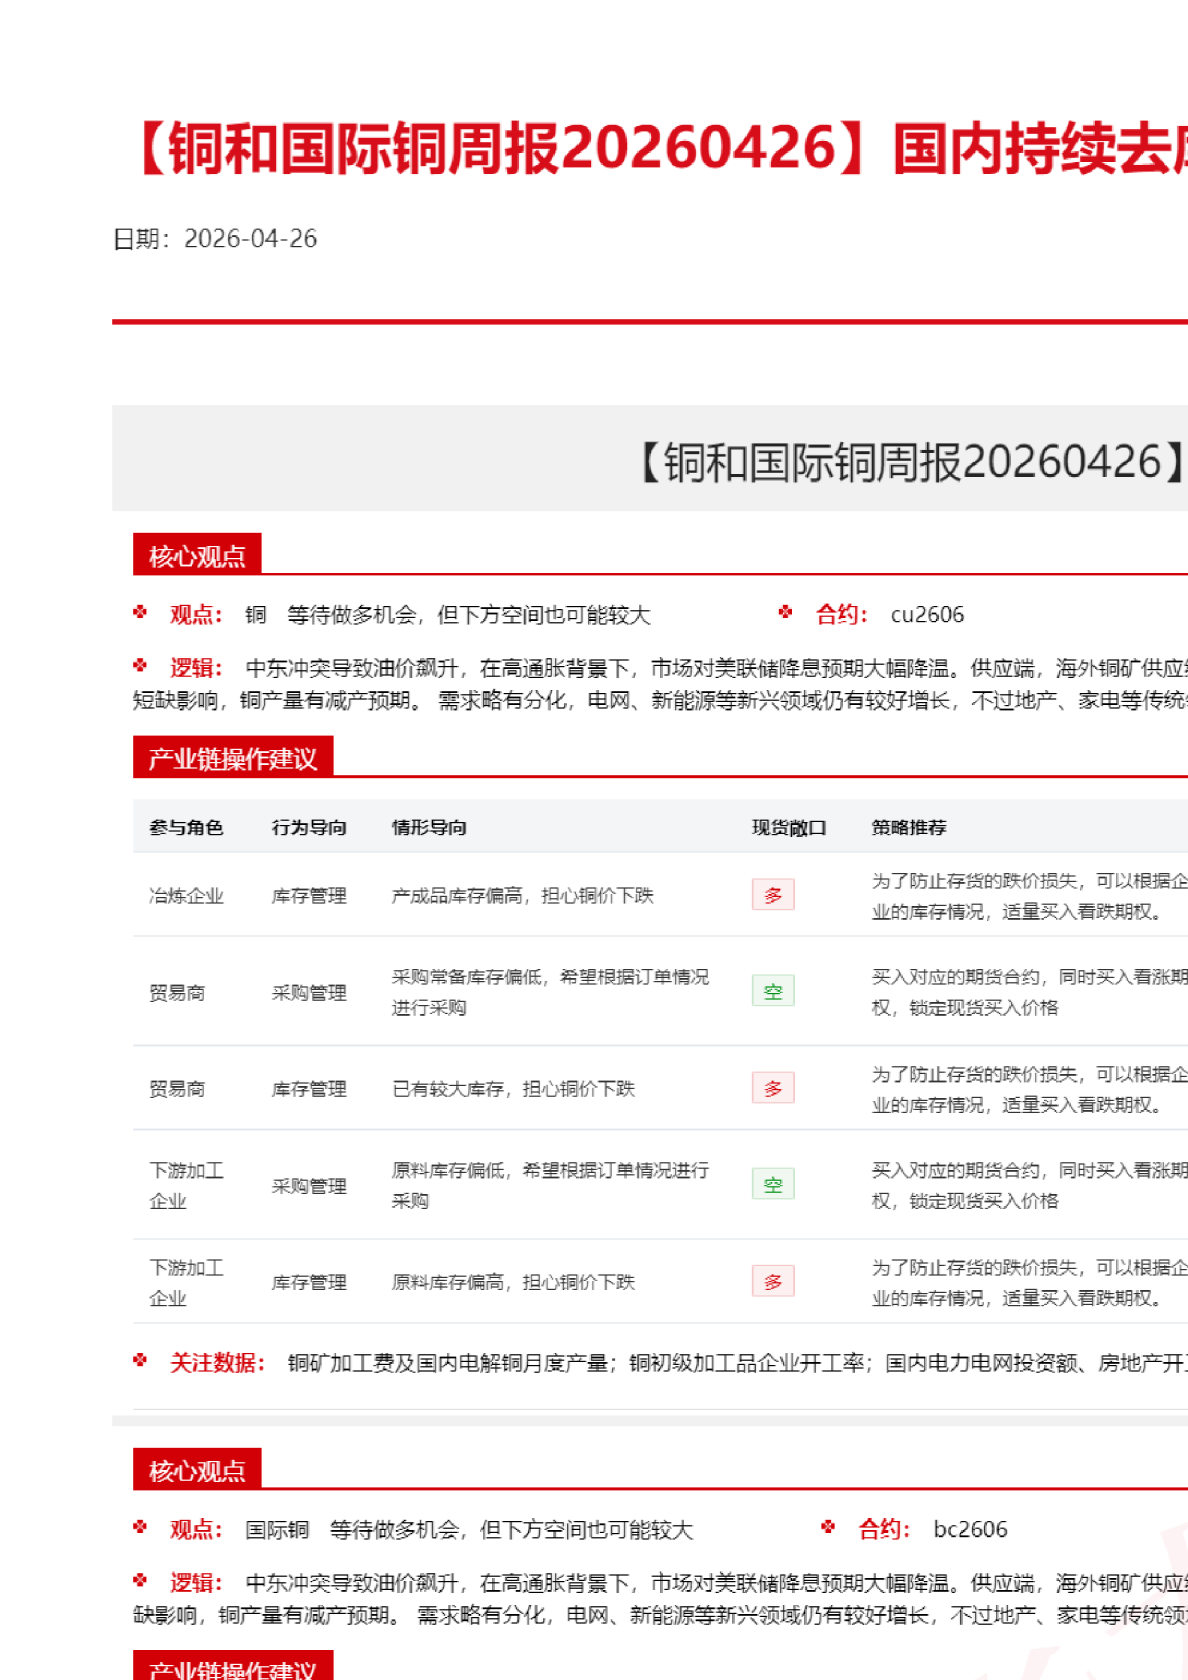Screen dimensions: 1188x1680
Task: Click the red diamond bullet beside 关注数据
Action: (x=141, y=1361)
